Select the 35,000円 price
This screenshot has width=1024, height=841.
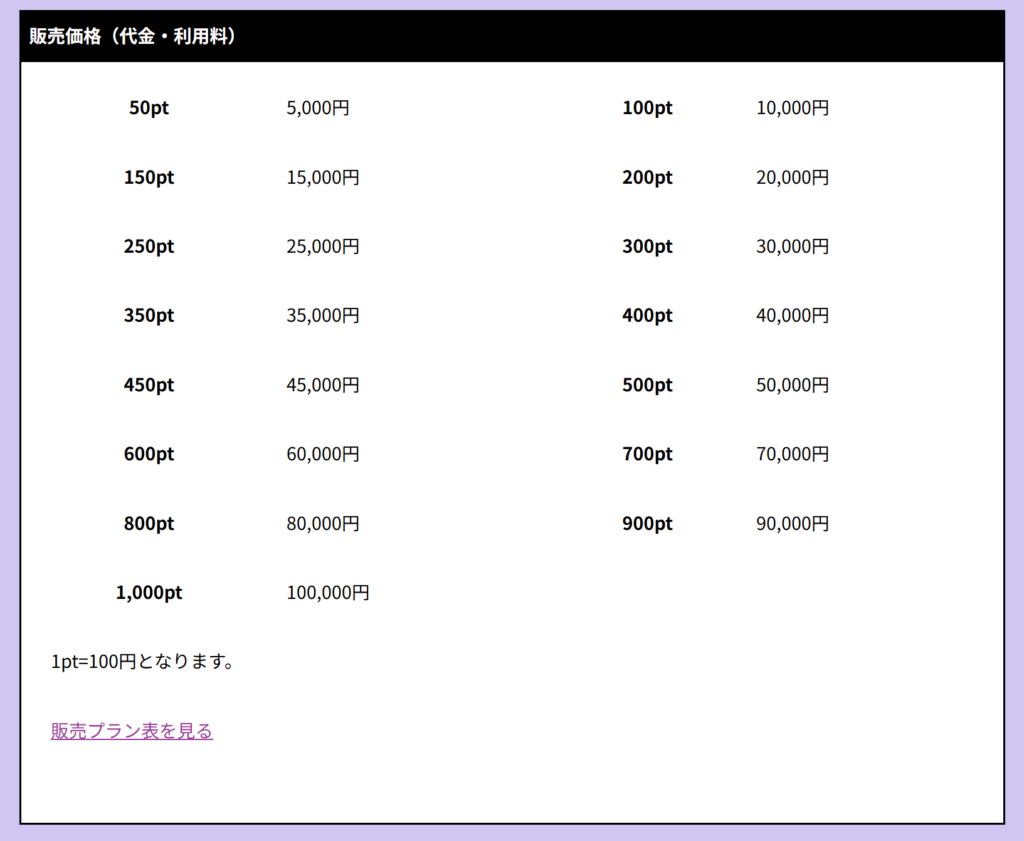323,316
